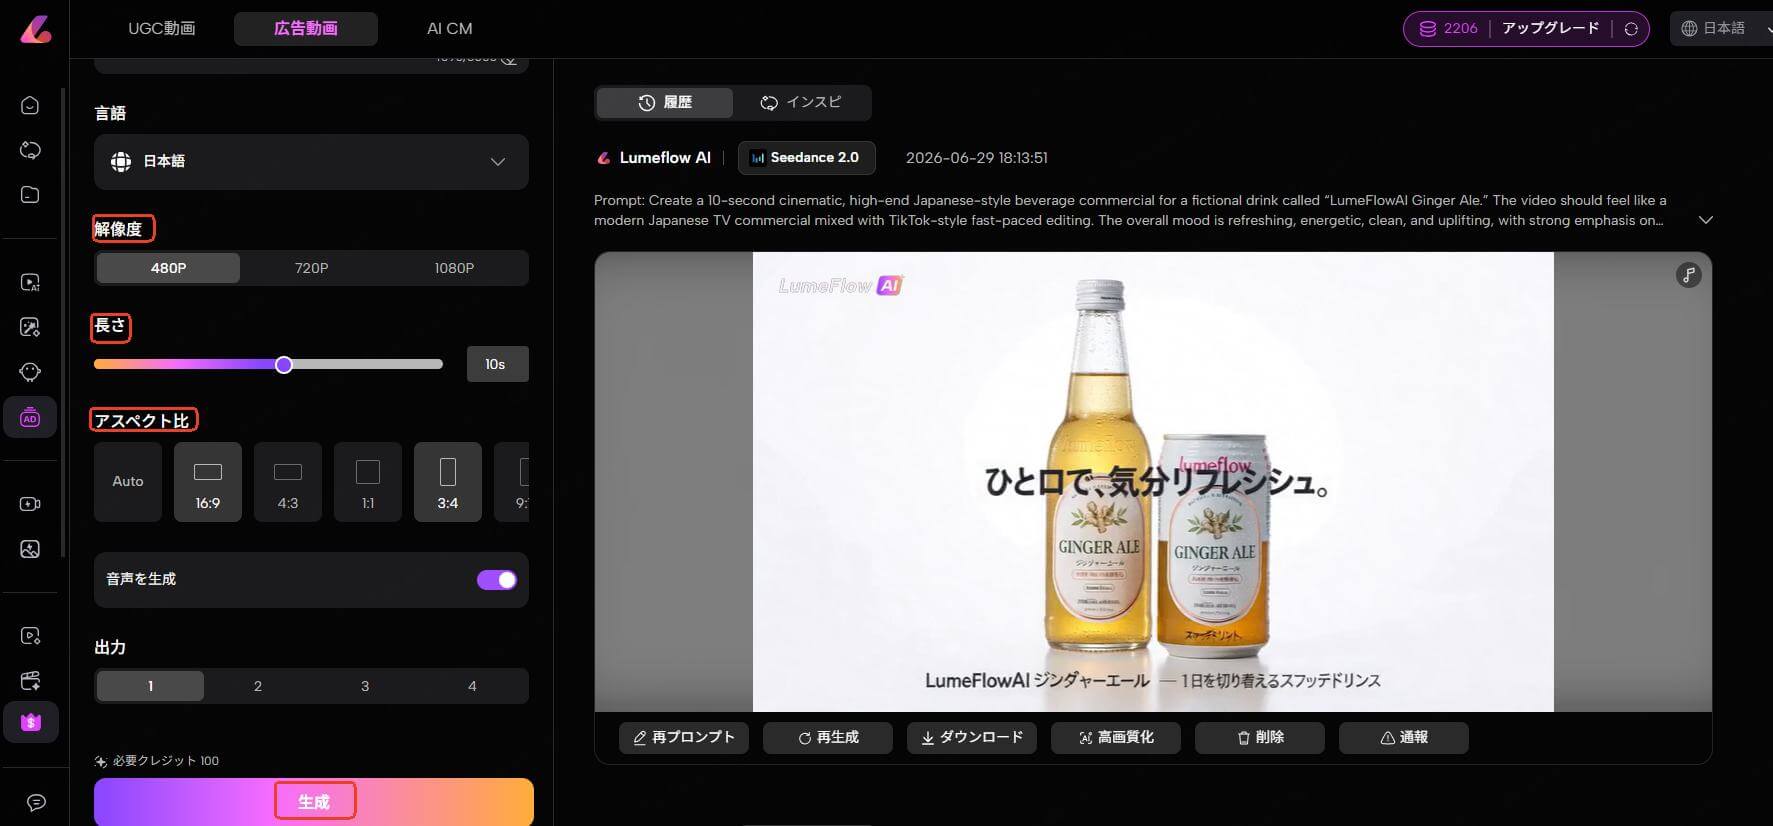Screen dimensions: 1773x826
Task: Select 480P resolution
Action: click(168, 268)
